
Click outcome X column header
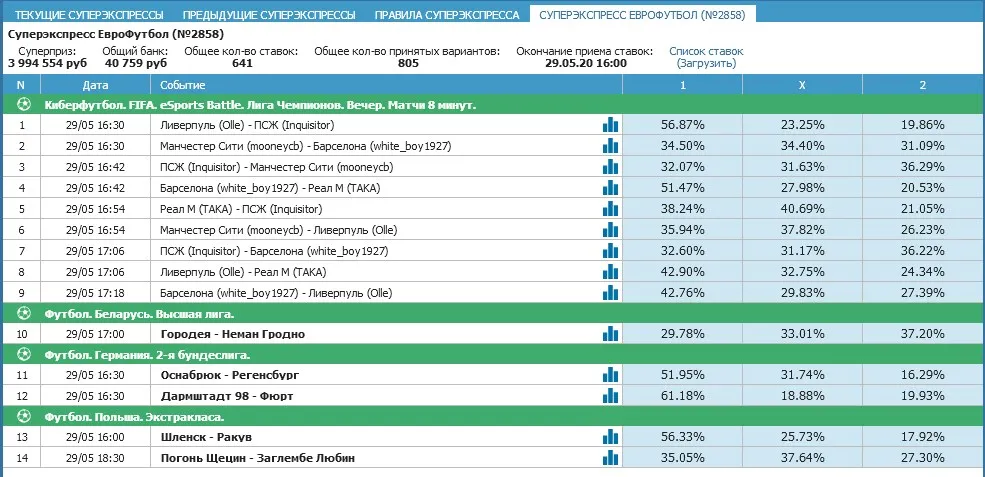click(802, 85)
